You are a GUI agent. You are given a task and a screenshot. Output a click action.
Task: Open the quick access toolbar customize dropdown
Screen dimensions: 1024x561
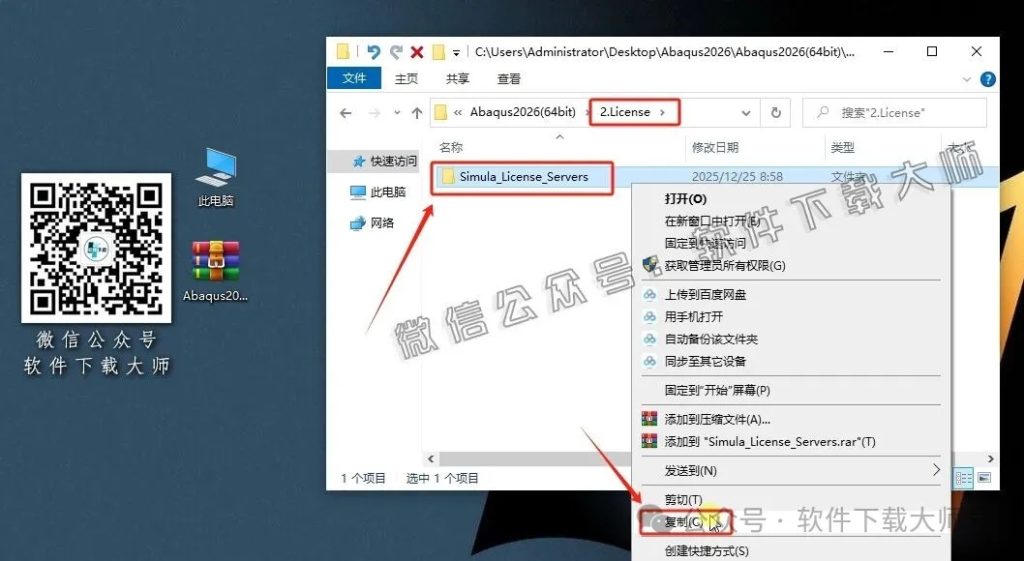(x=456, y=52)
